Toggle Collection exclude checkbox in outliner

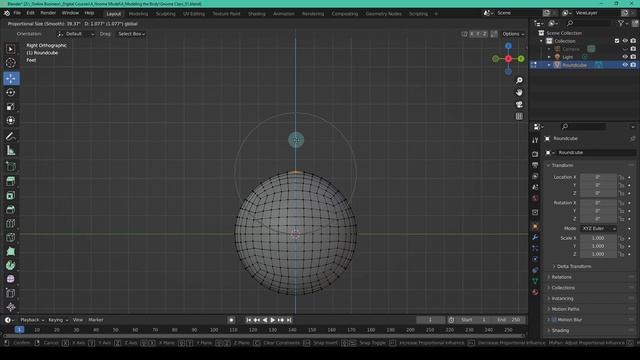617,41
